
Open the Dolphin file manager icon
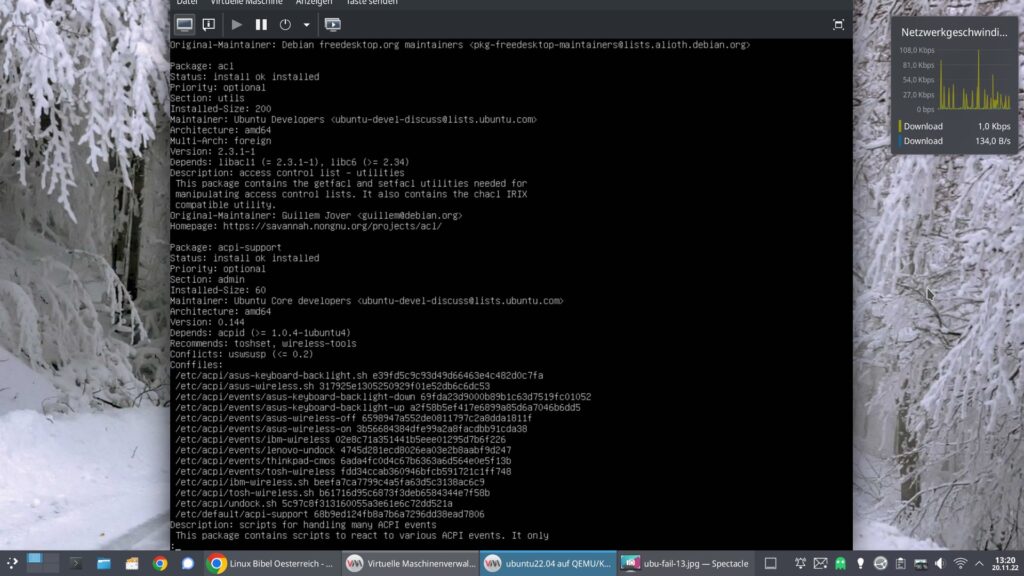104,564
